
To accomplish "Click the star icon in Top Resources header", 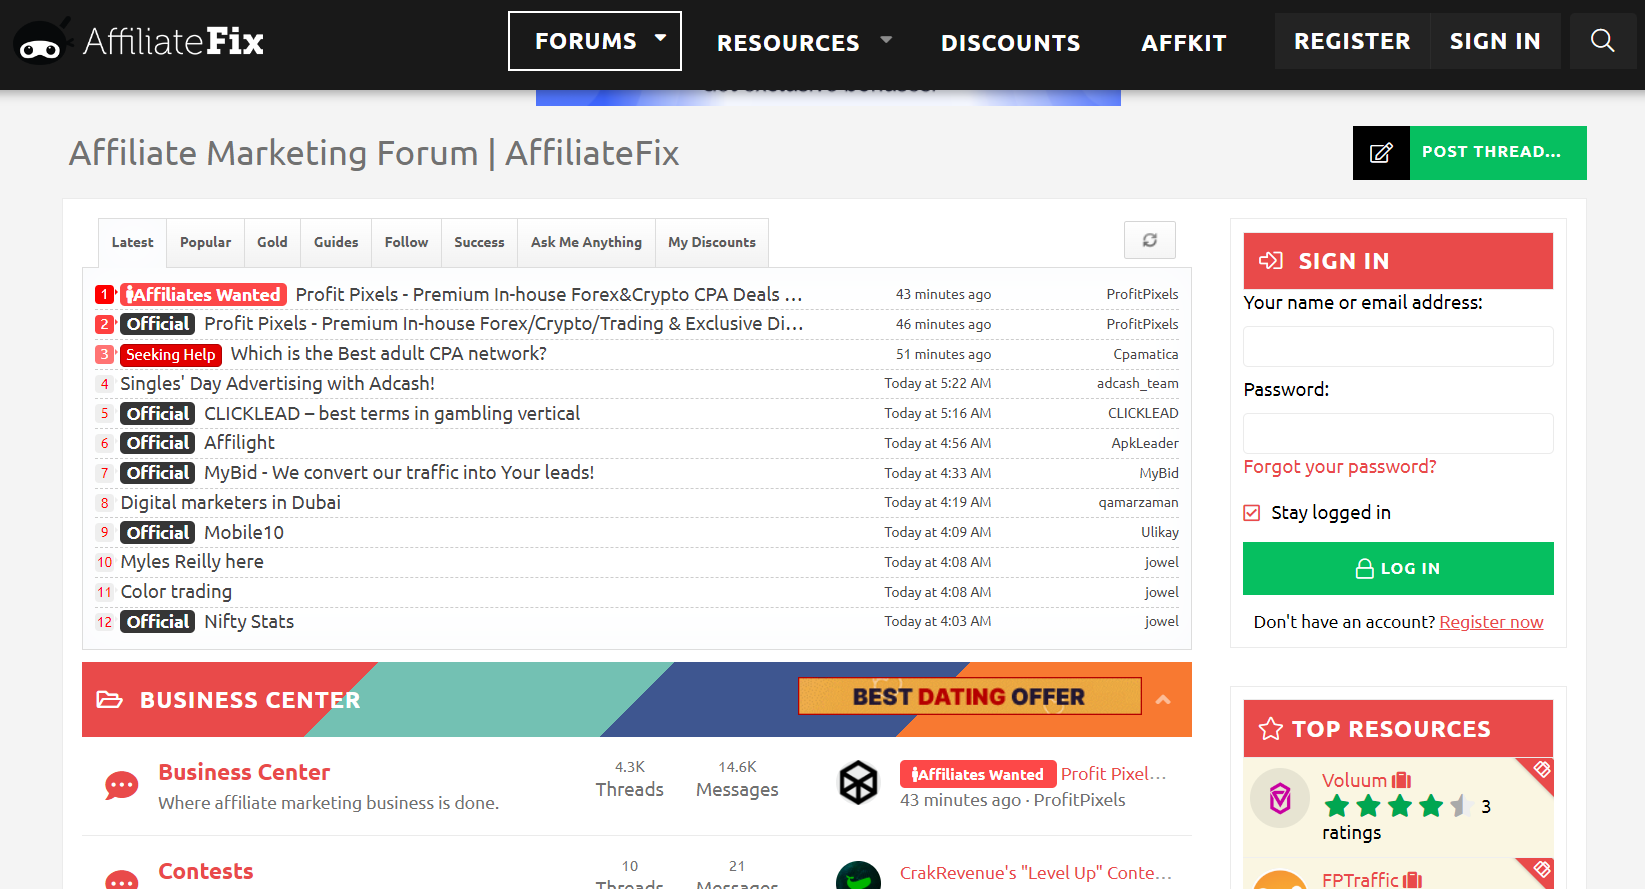I will [x=1270, y=729].
